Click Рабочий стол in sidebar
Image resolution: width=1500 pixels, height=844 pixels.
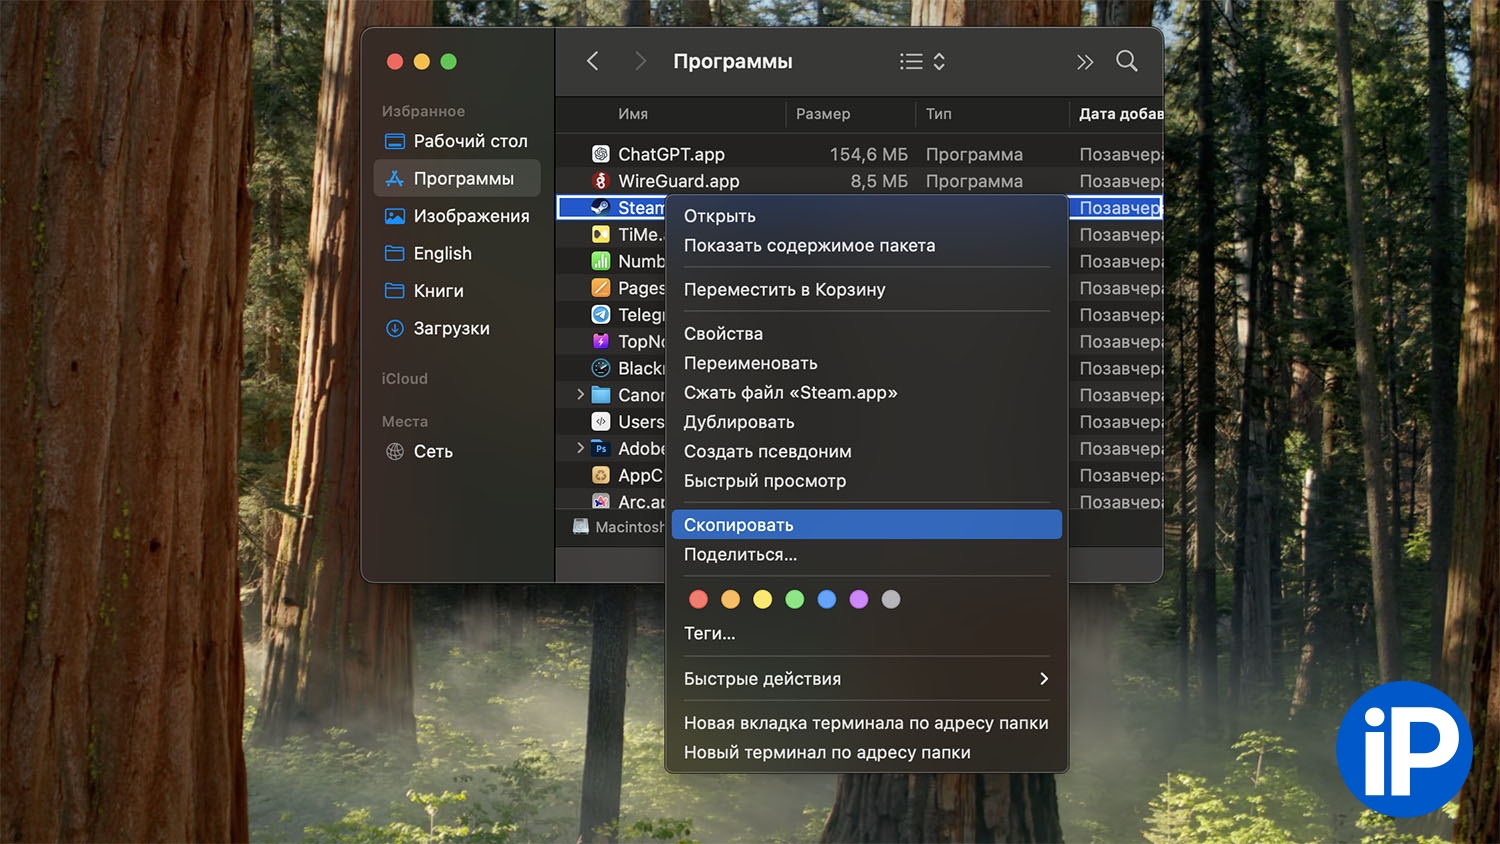(x=469, y=142)
